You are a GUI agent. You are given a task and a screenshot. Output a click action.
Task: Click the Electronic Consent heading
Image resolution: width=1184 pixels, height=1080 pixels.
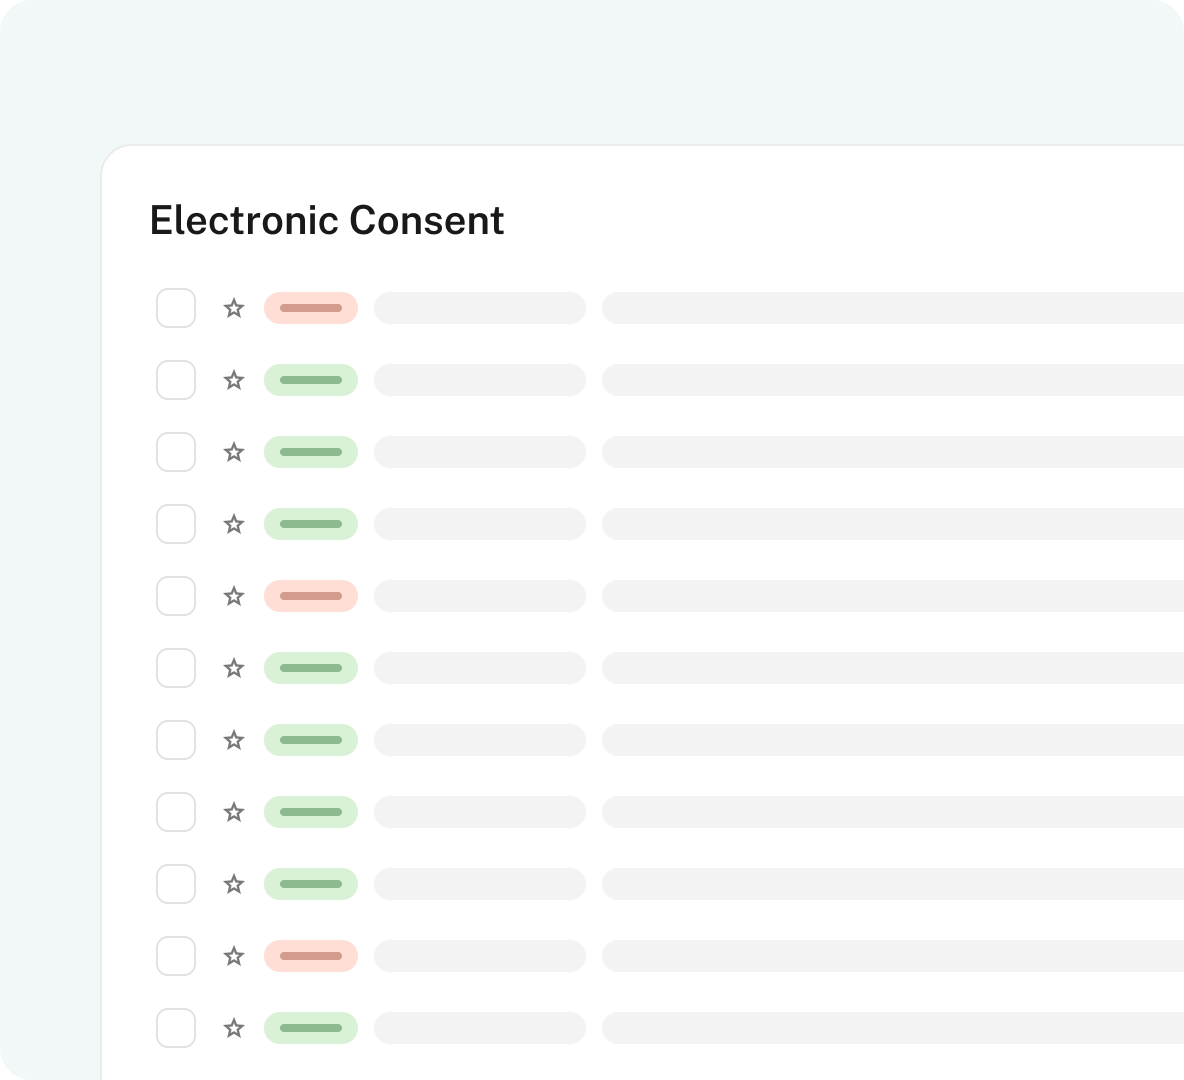pyautogui.click(x=327, y=221)
